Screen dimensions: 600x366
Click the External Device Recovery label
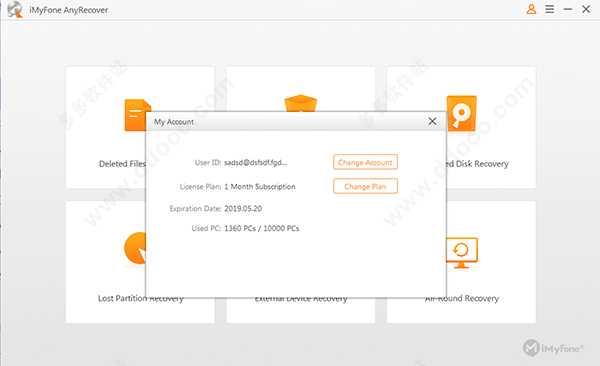[301, 299]
